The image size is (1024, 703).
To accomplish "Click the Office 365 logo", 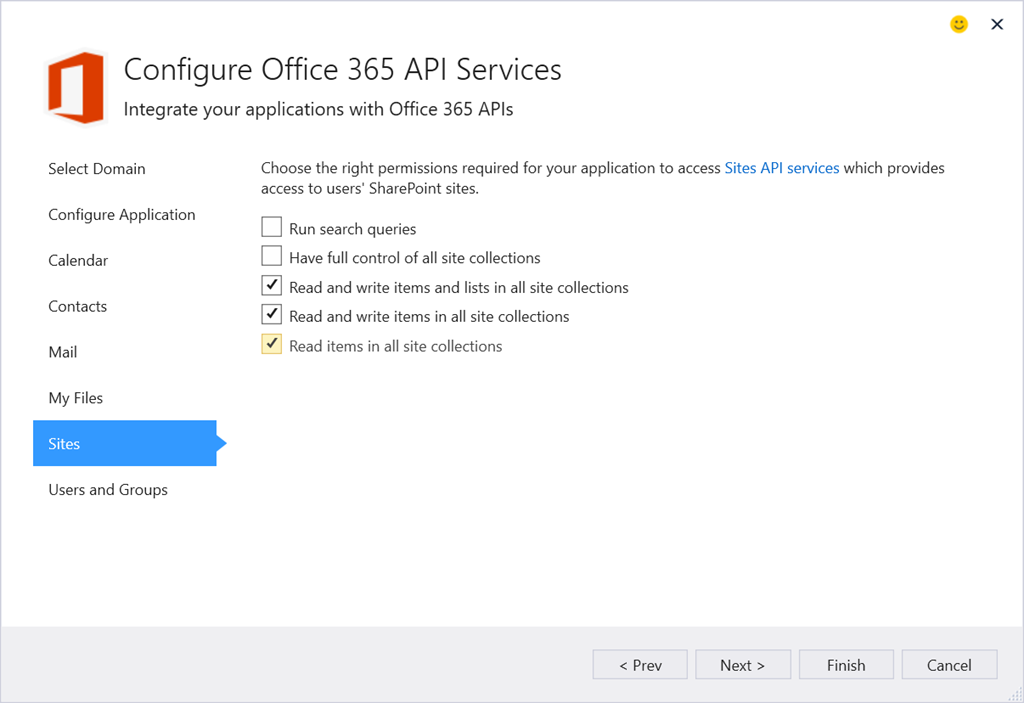I will click(76, 88).
